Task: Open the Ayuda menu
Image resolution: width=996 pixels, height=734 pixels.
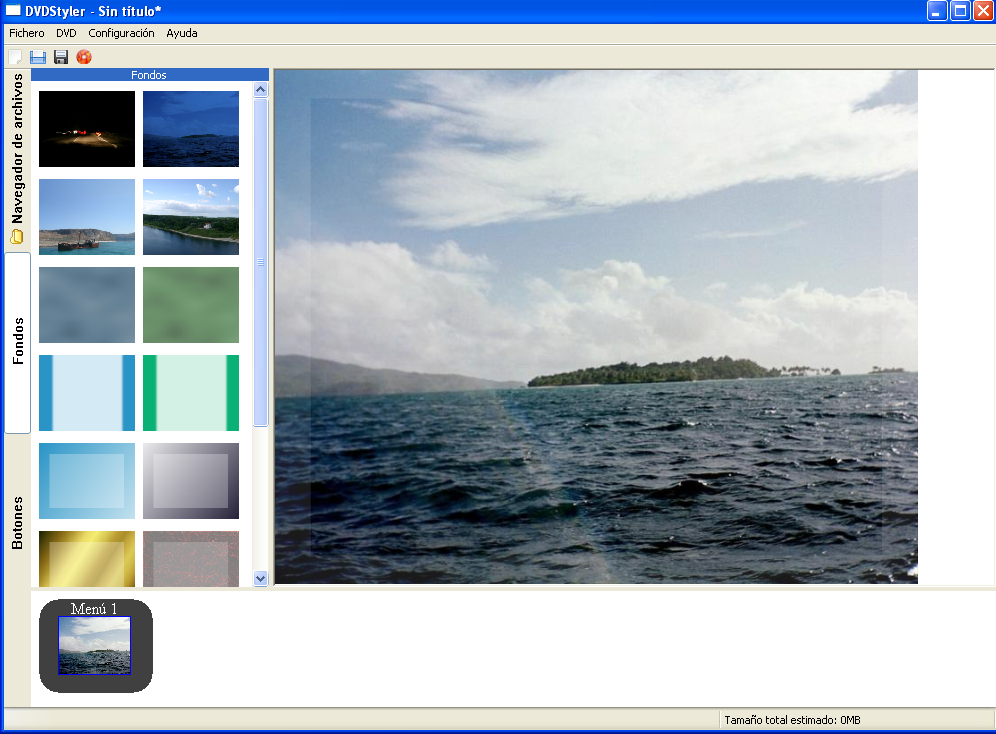Action: point(182,33)
